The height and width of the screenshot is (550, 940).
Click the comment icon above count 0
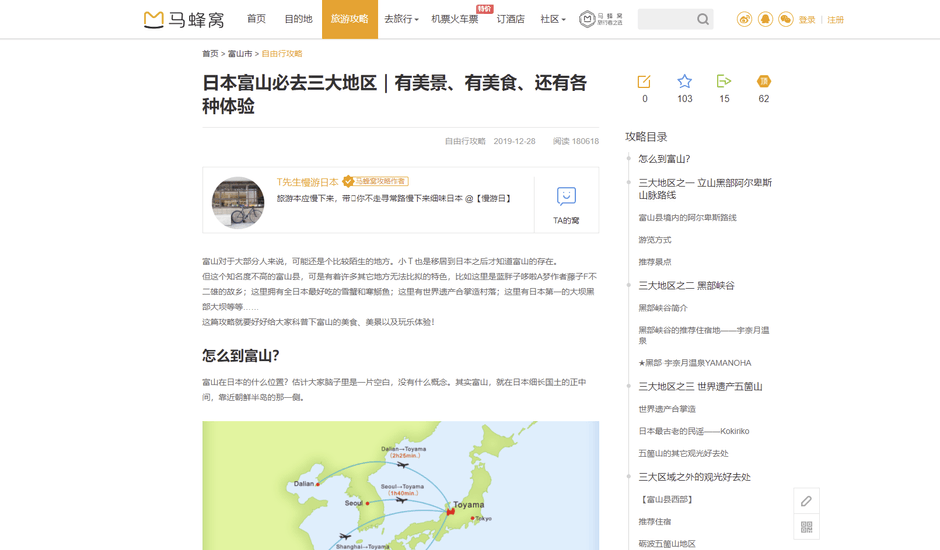pyautogui.click(x=644, y=81)
